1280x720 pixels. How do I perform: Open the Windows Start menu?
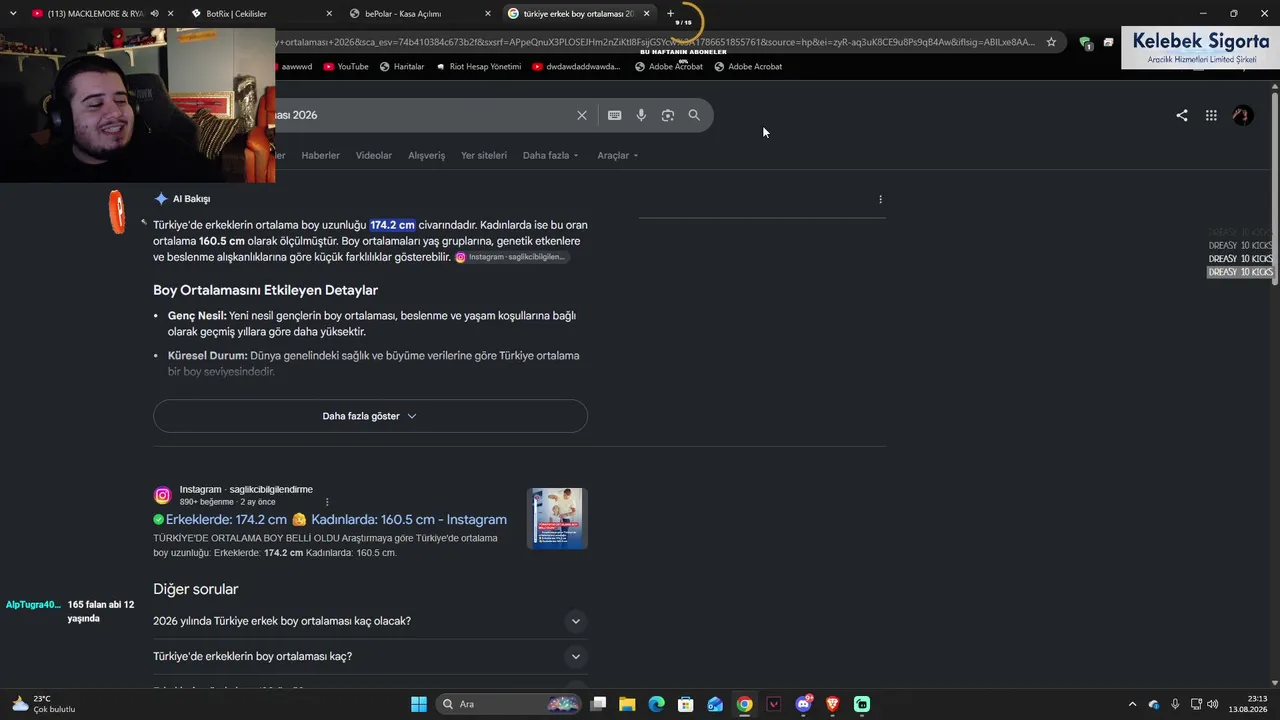coord(419,704)
